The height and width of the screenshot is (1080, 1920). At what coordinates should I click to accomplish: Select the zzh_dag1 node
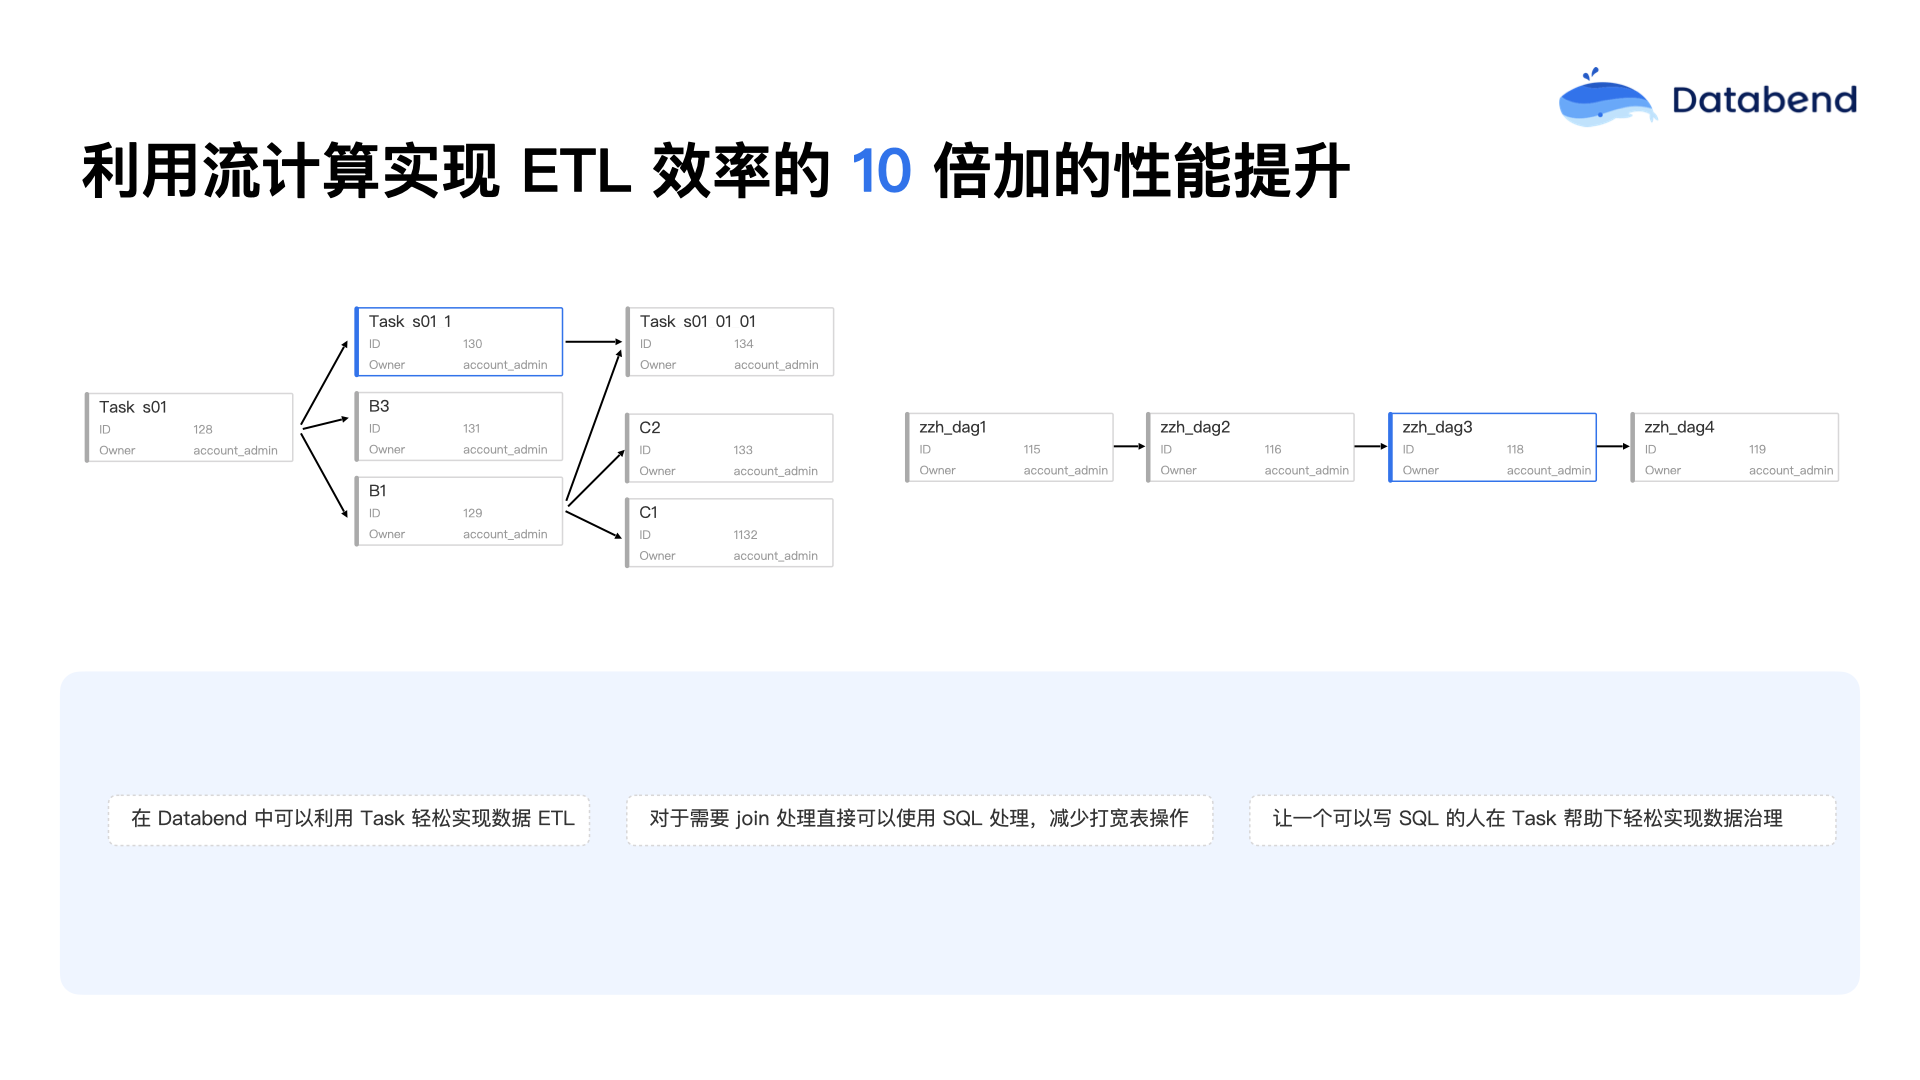coord(1010,447)
